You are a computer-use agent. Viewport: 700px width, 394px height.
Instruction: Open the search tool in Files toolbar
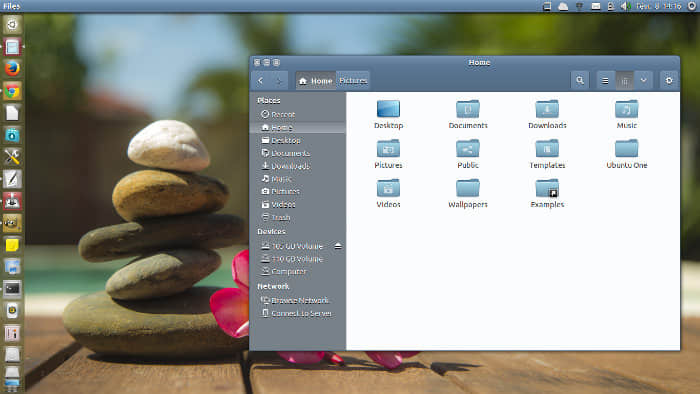pyautogui.click(x=579, y=80)
